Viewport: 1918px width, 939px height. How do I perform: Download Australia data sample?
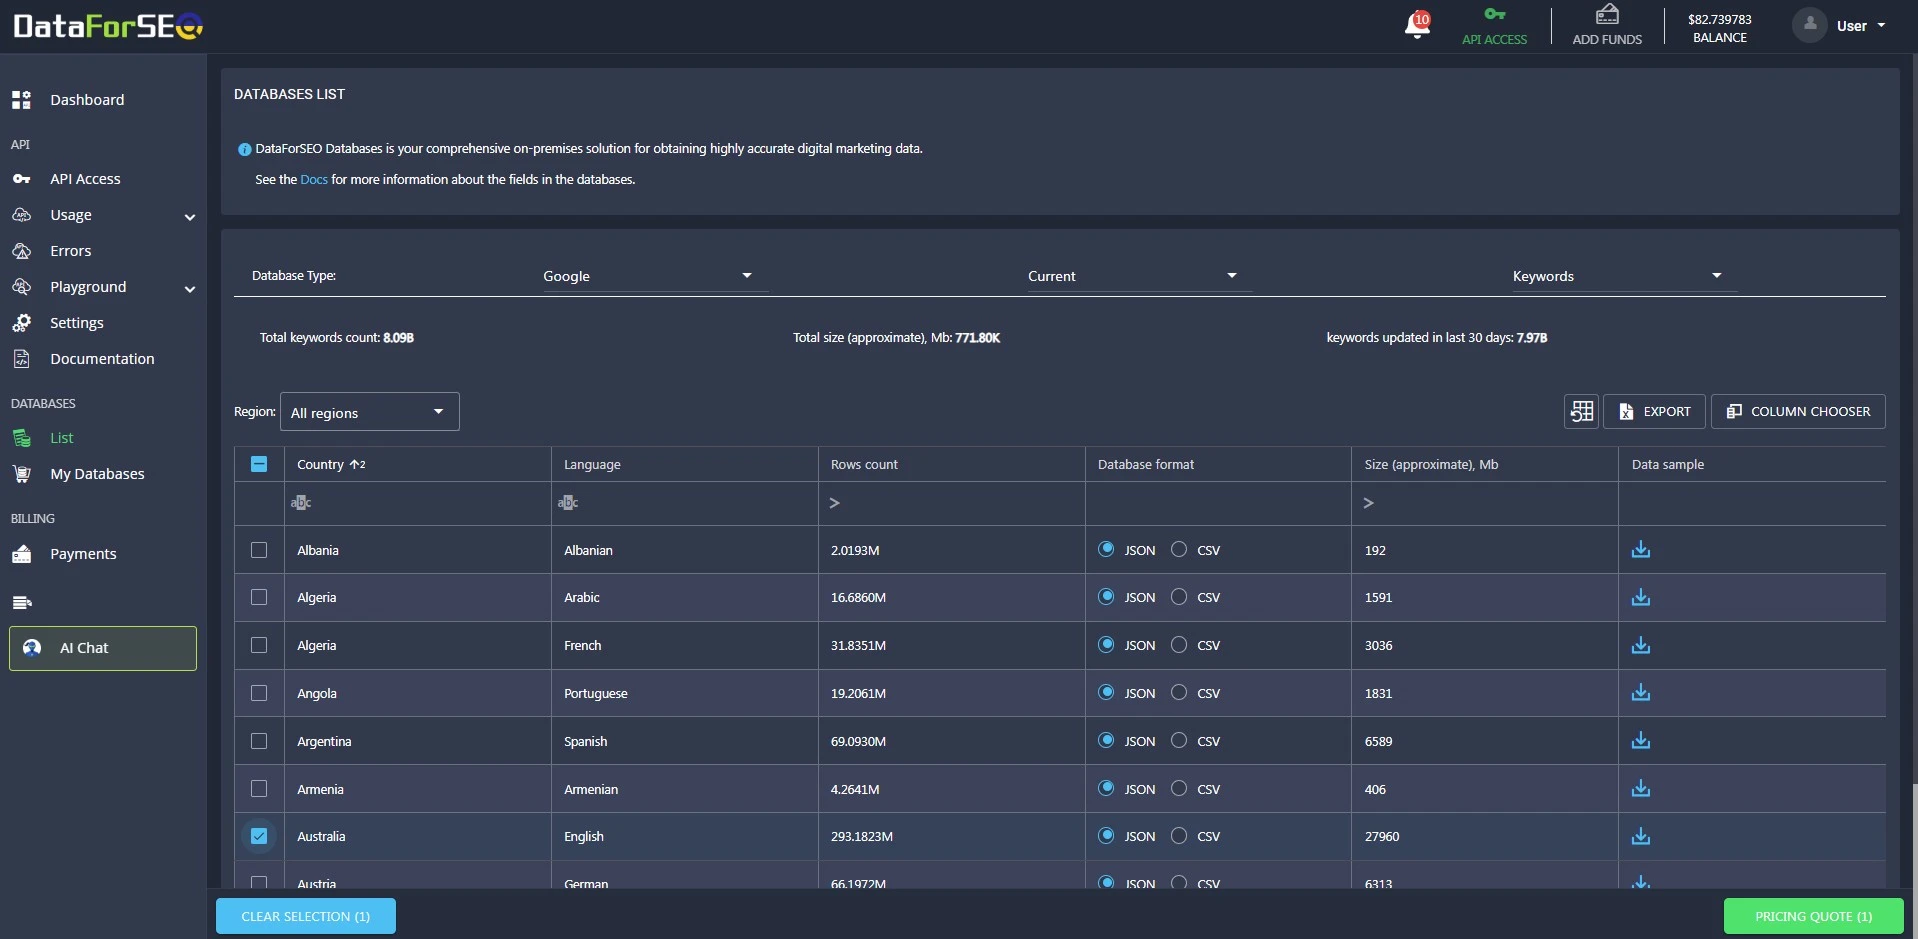coord(1641,836)
